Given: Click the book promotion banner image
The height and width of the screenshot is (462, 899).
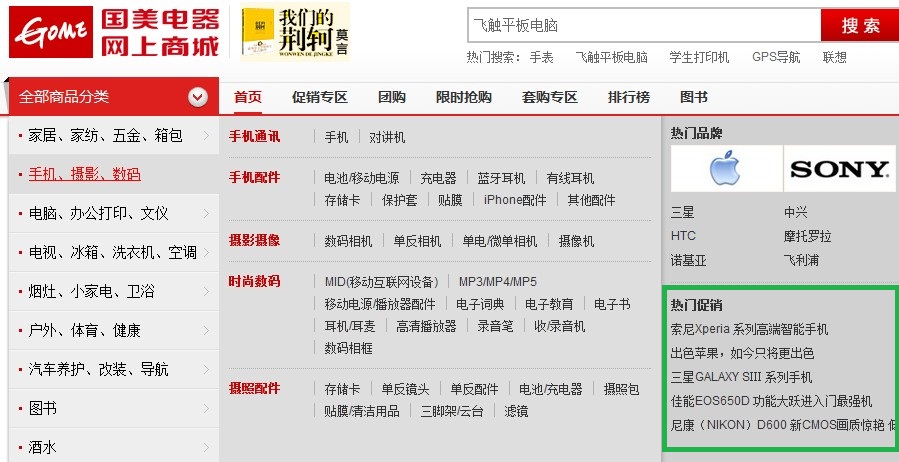Looking at the screenshot, I should tap(295, 32).
